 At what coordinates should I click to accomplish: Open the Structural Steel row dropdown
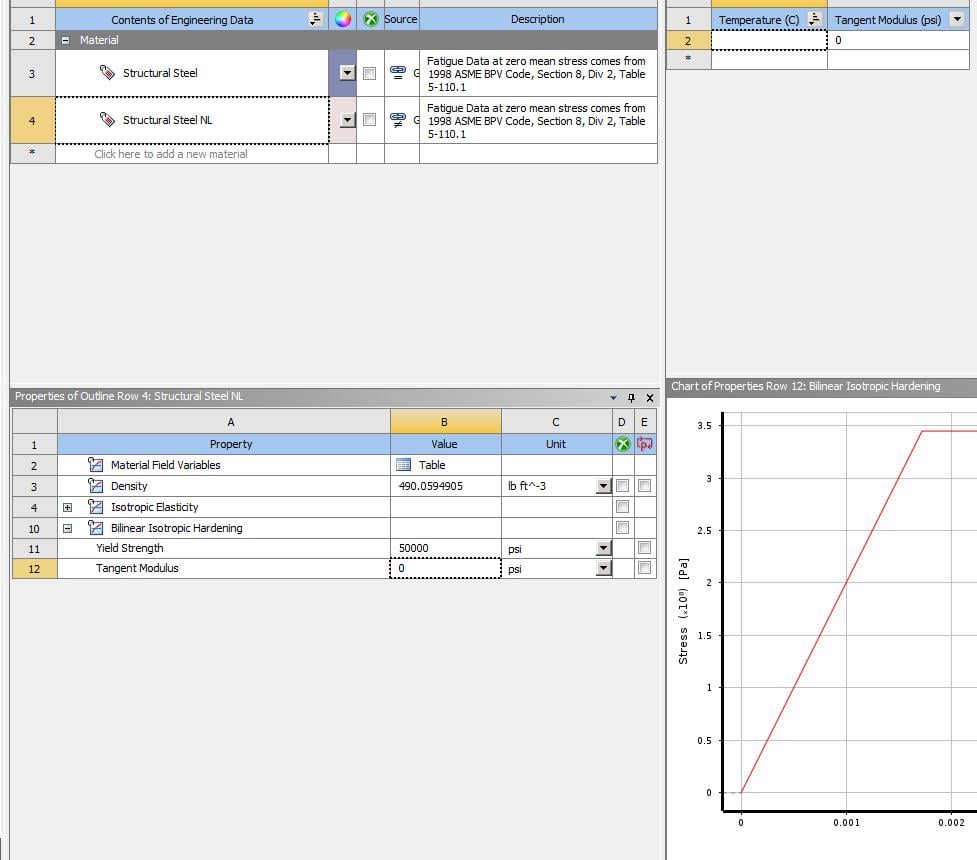348,73
